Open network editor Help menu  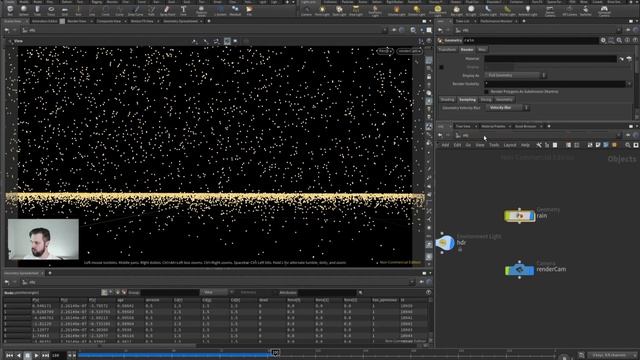(x=525, y=145)
